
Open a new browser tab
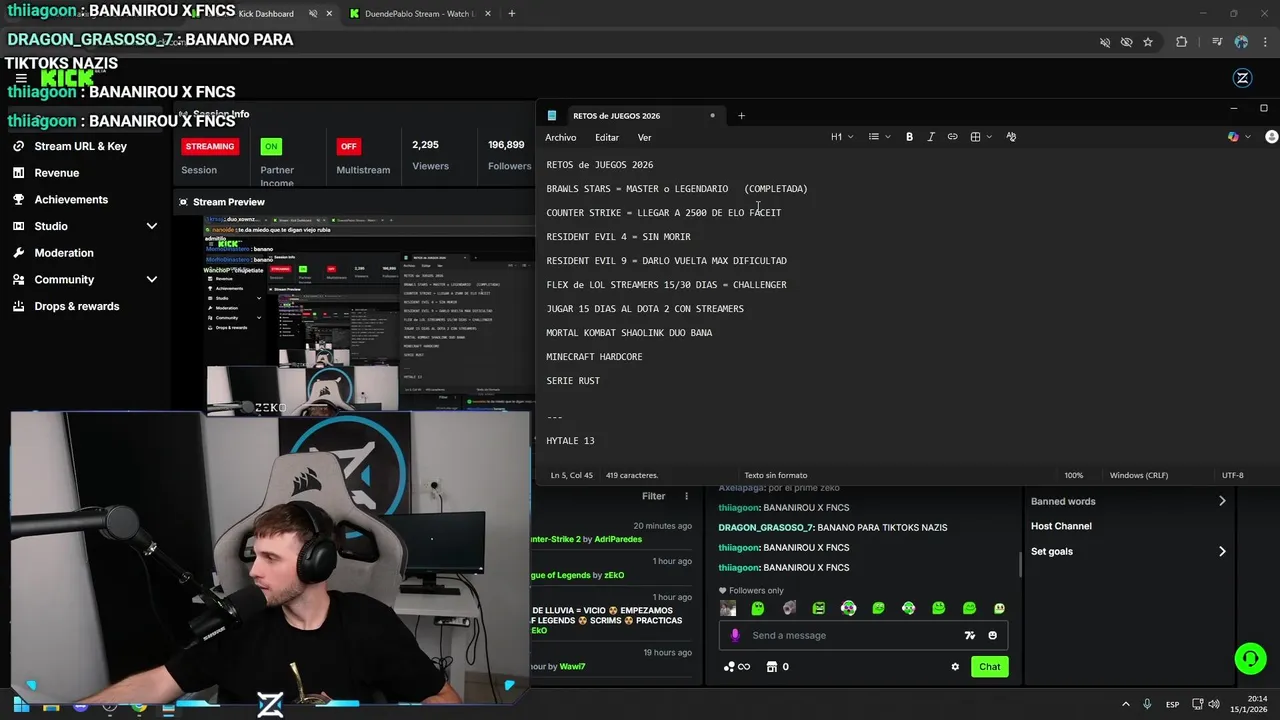coord(511,14)
